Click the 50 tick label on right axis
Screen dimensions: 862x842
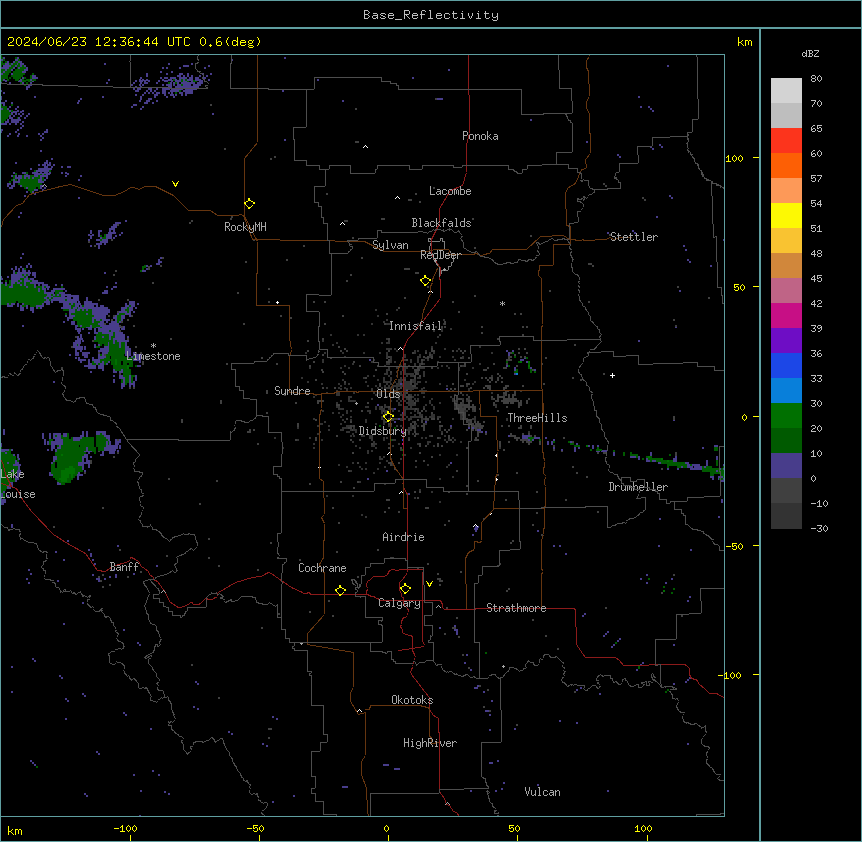[739, 288]
